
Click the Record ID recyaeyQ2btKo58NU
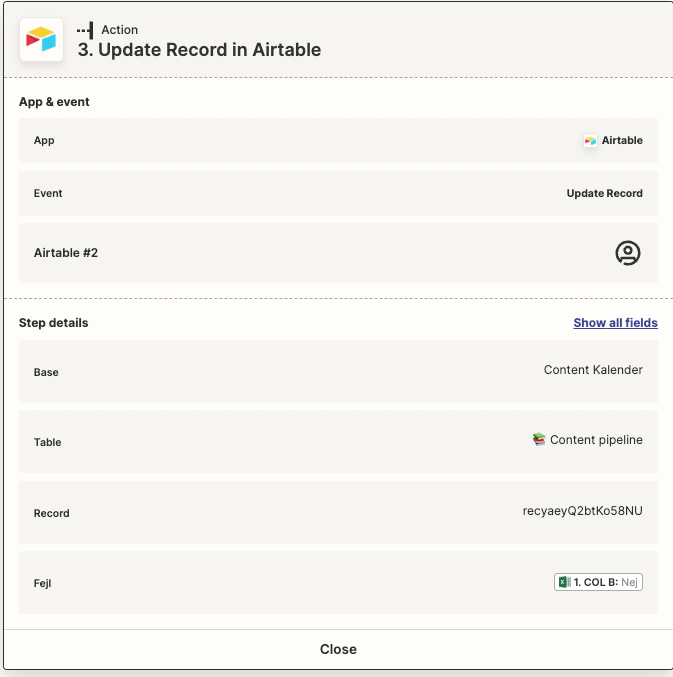pos(582,511)
